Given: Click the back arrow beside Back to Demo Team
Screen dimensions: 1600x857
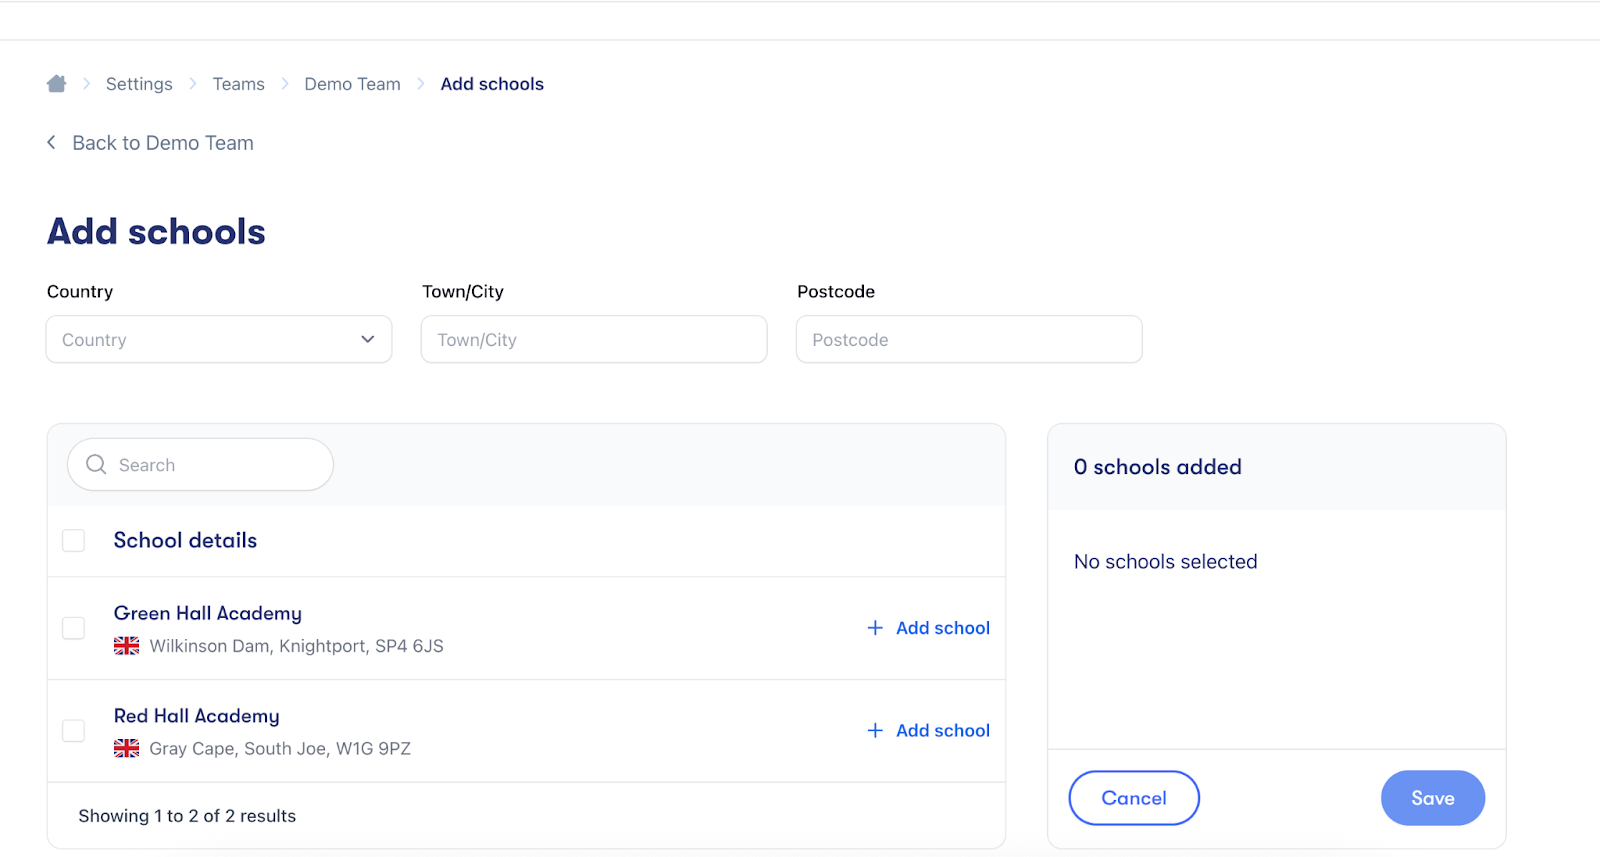Looking at the screenshot, I should point(52,143).
